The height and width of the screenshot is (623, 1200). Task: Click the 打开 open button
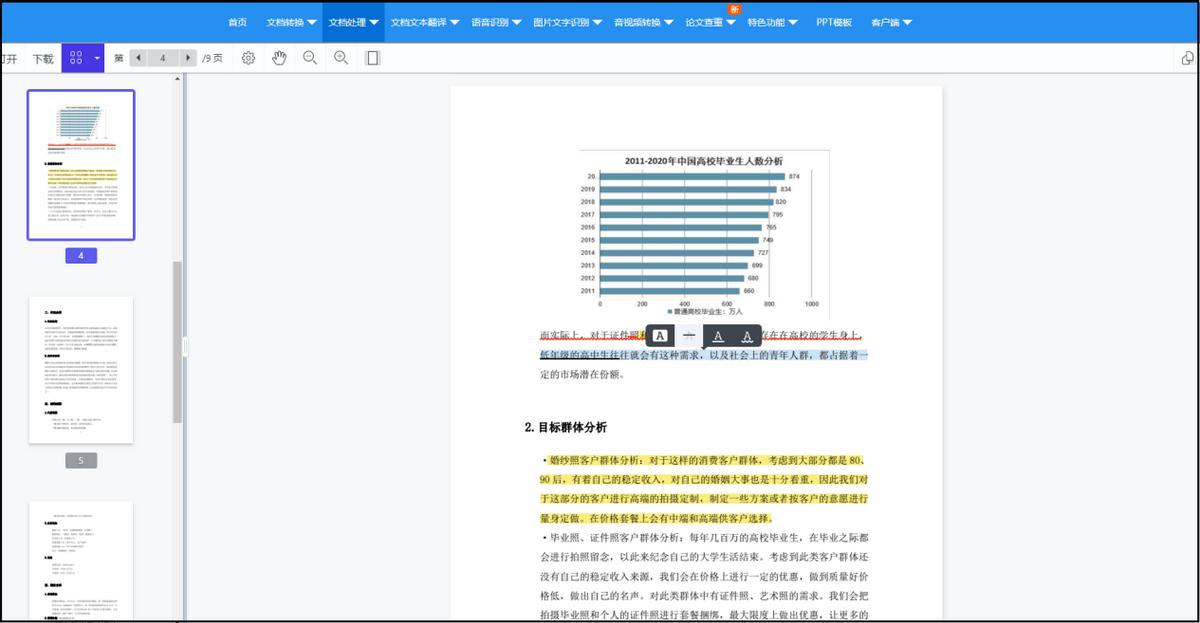click(8, 57)
